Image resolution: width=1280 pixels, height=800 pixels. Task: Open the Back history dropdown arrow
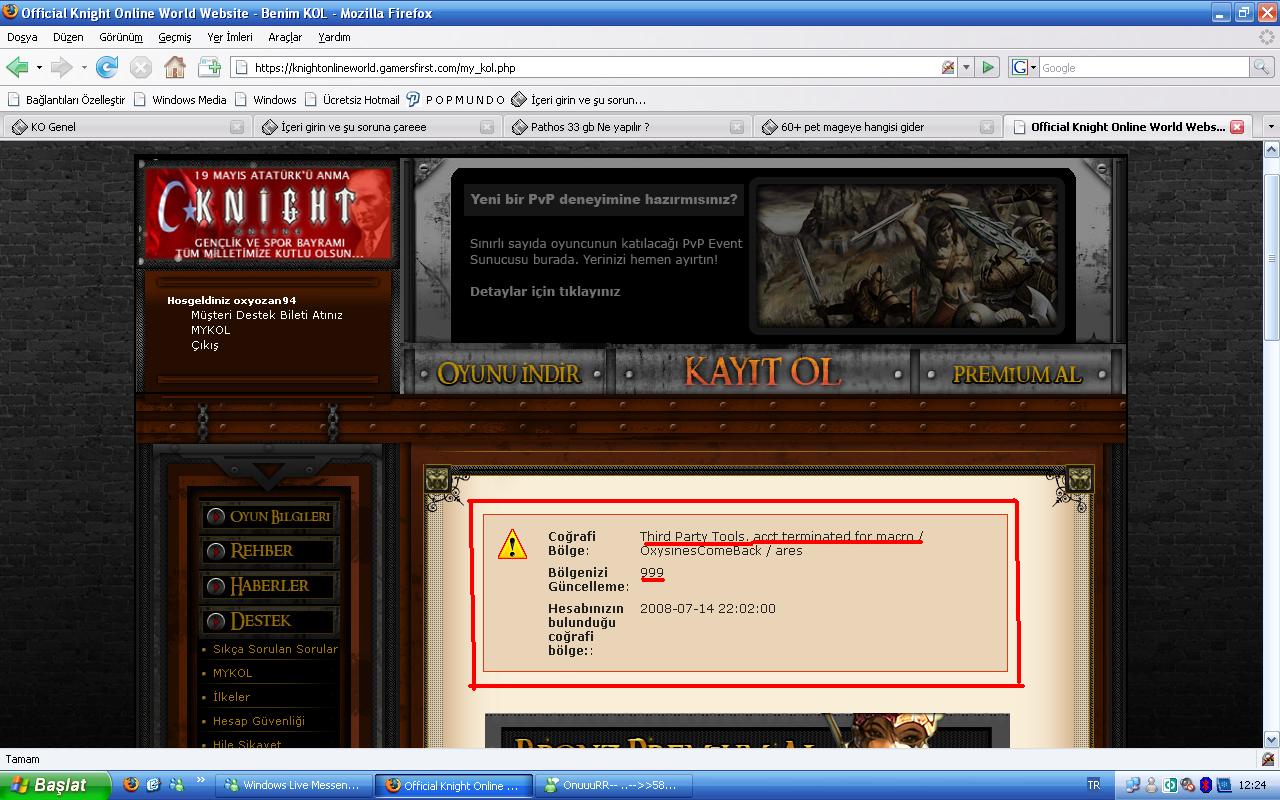click(39, 68)
